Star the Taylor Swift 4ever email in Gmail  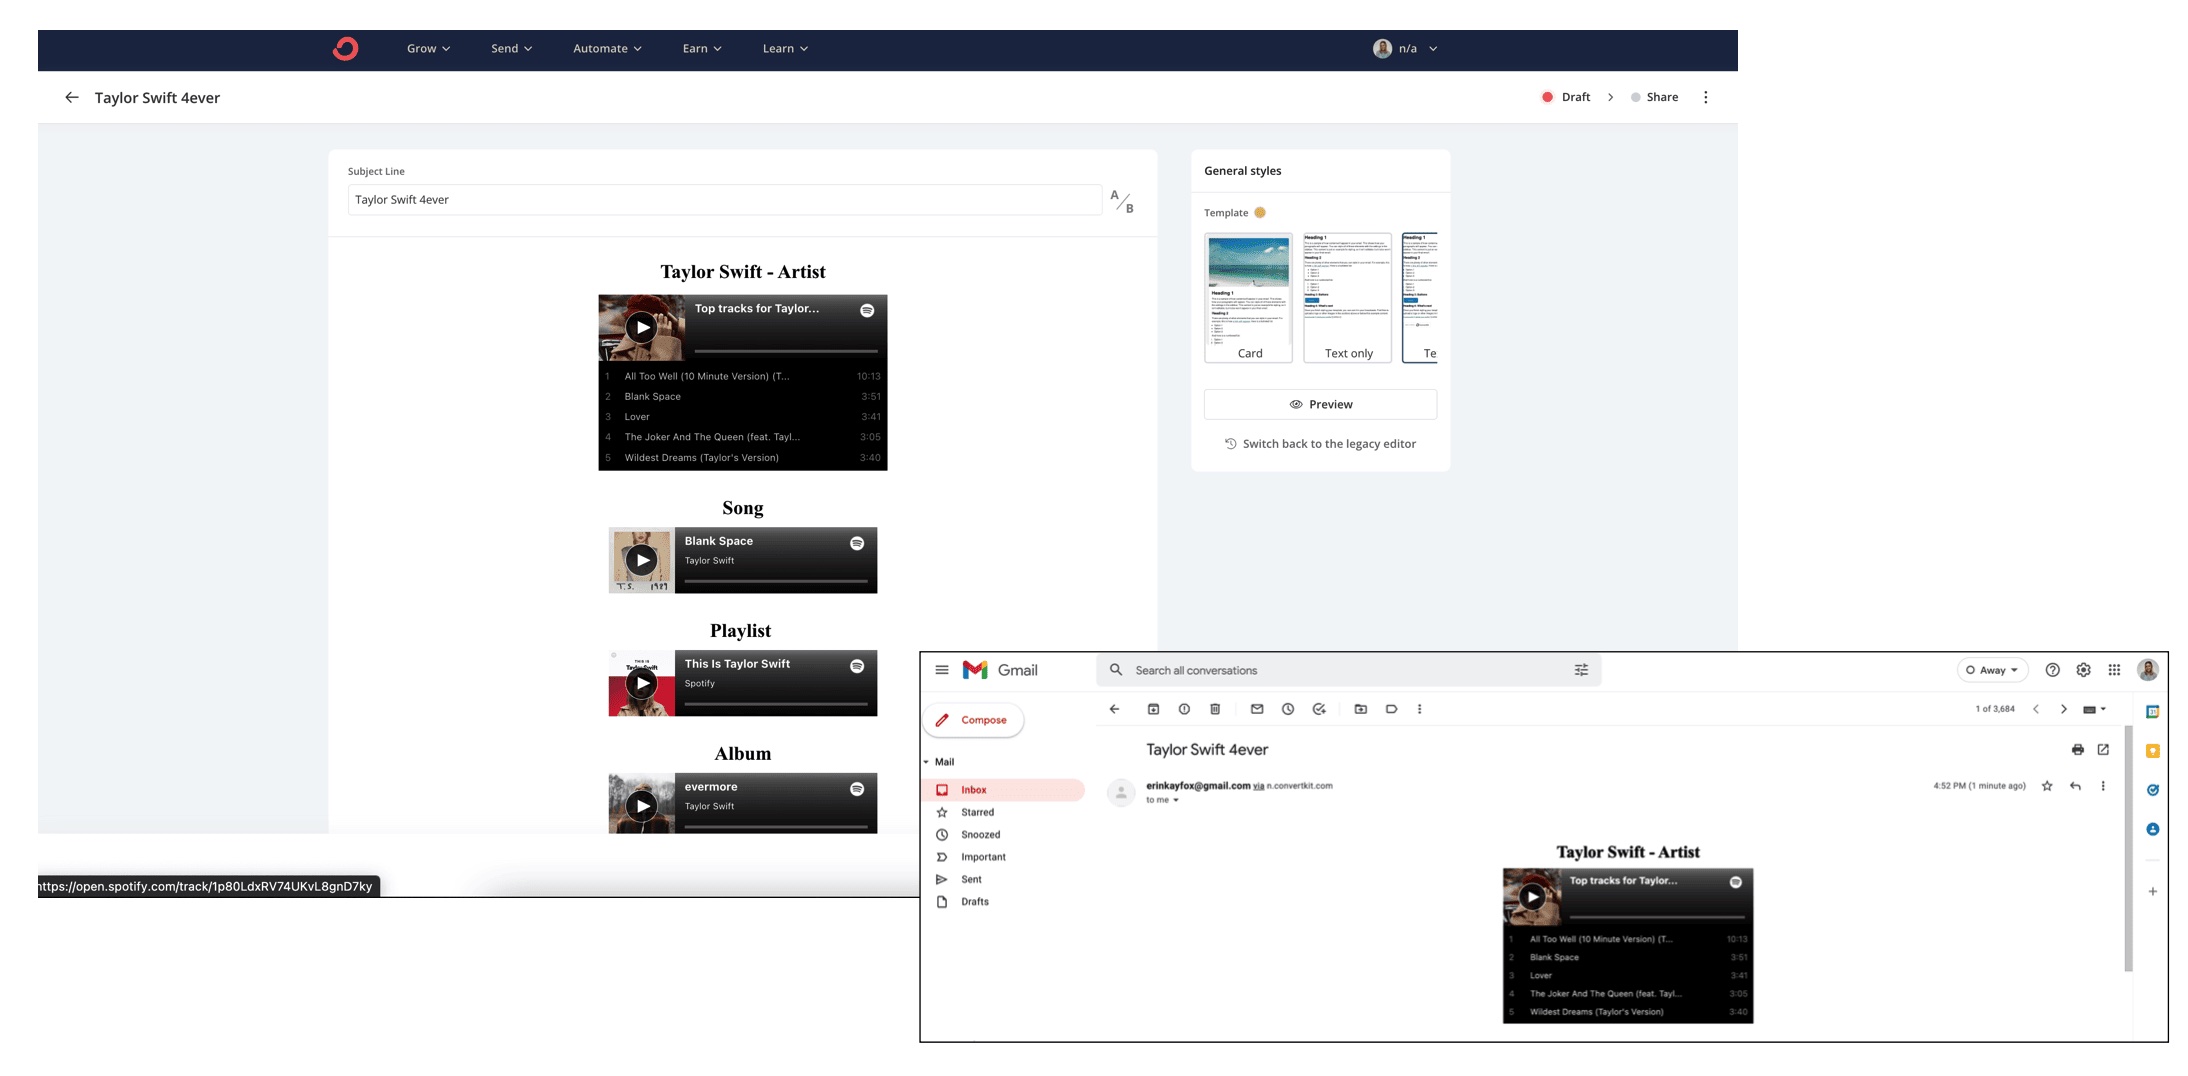2047,786
